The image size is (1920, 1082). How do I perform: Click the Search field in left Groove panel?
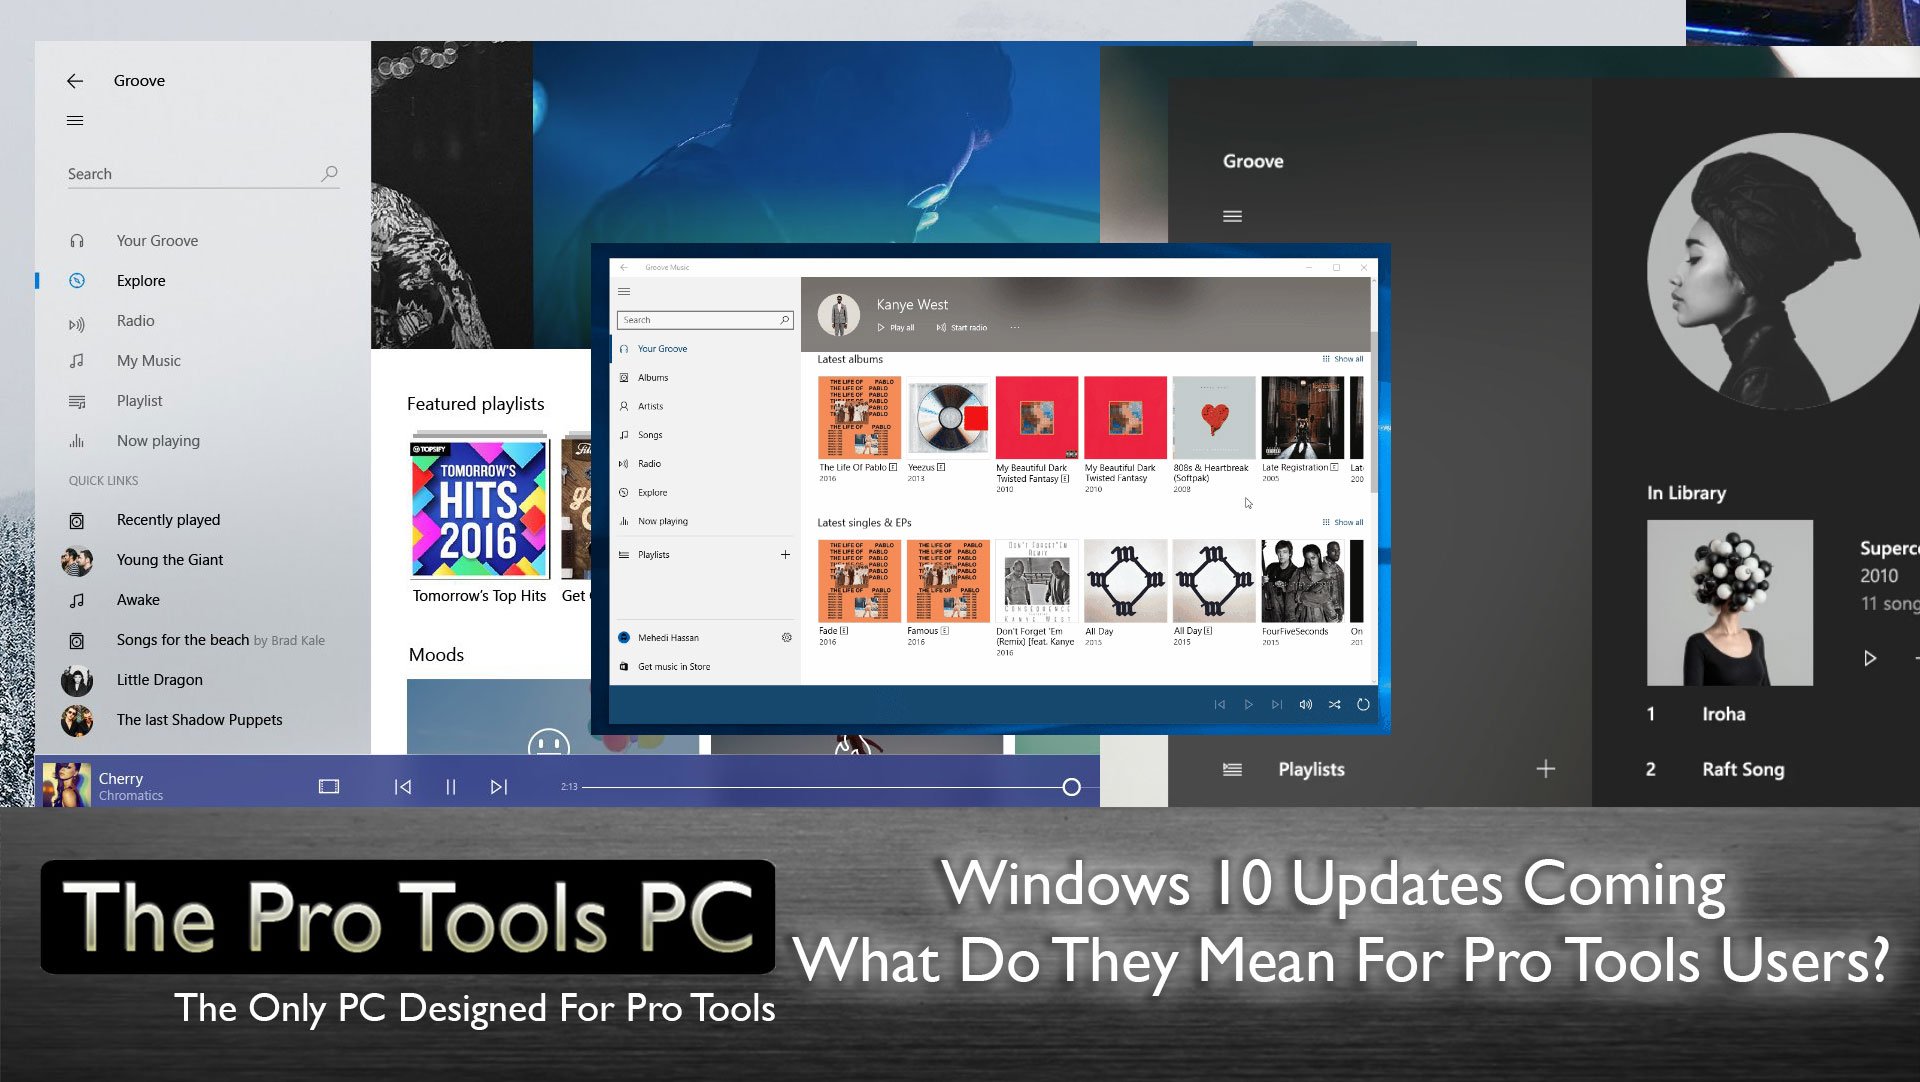[203, 174]
